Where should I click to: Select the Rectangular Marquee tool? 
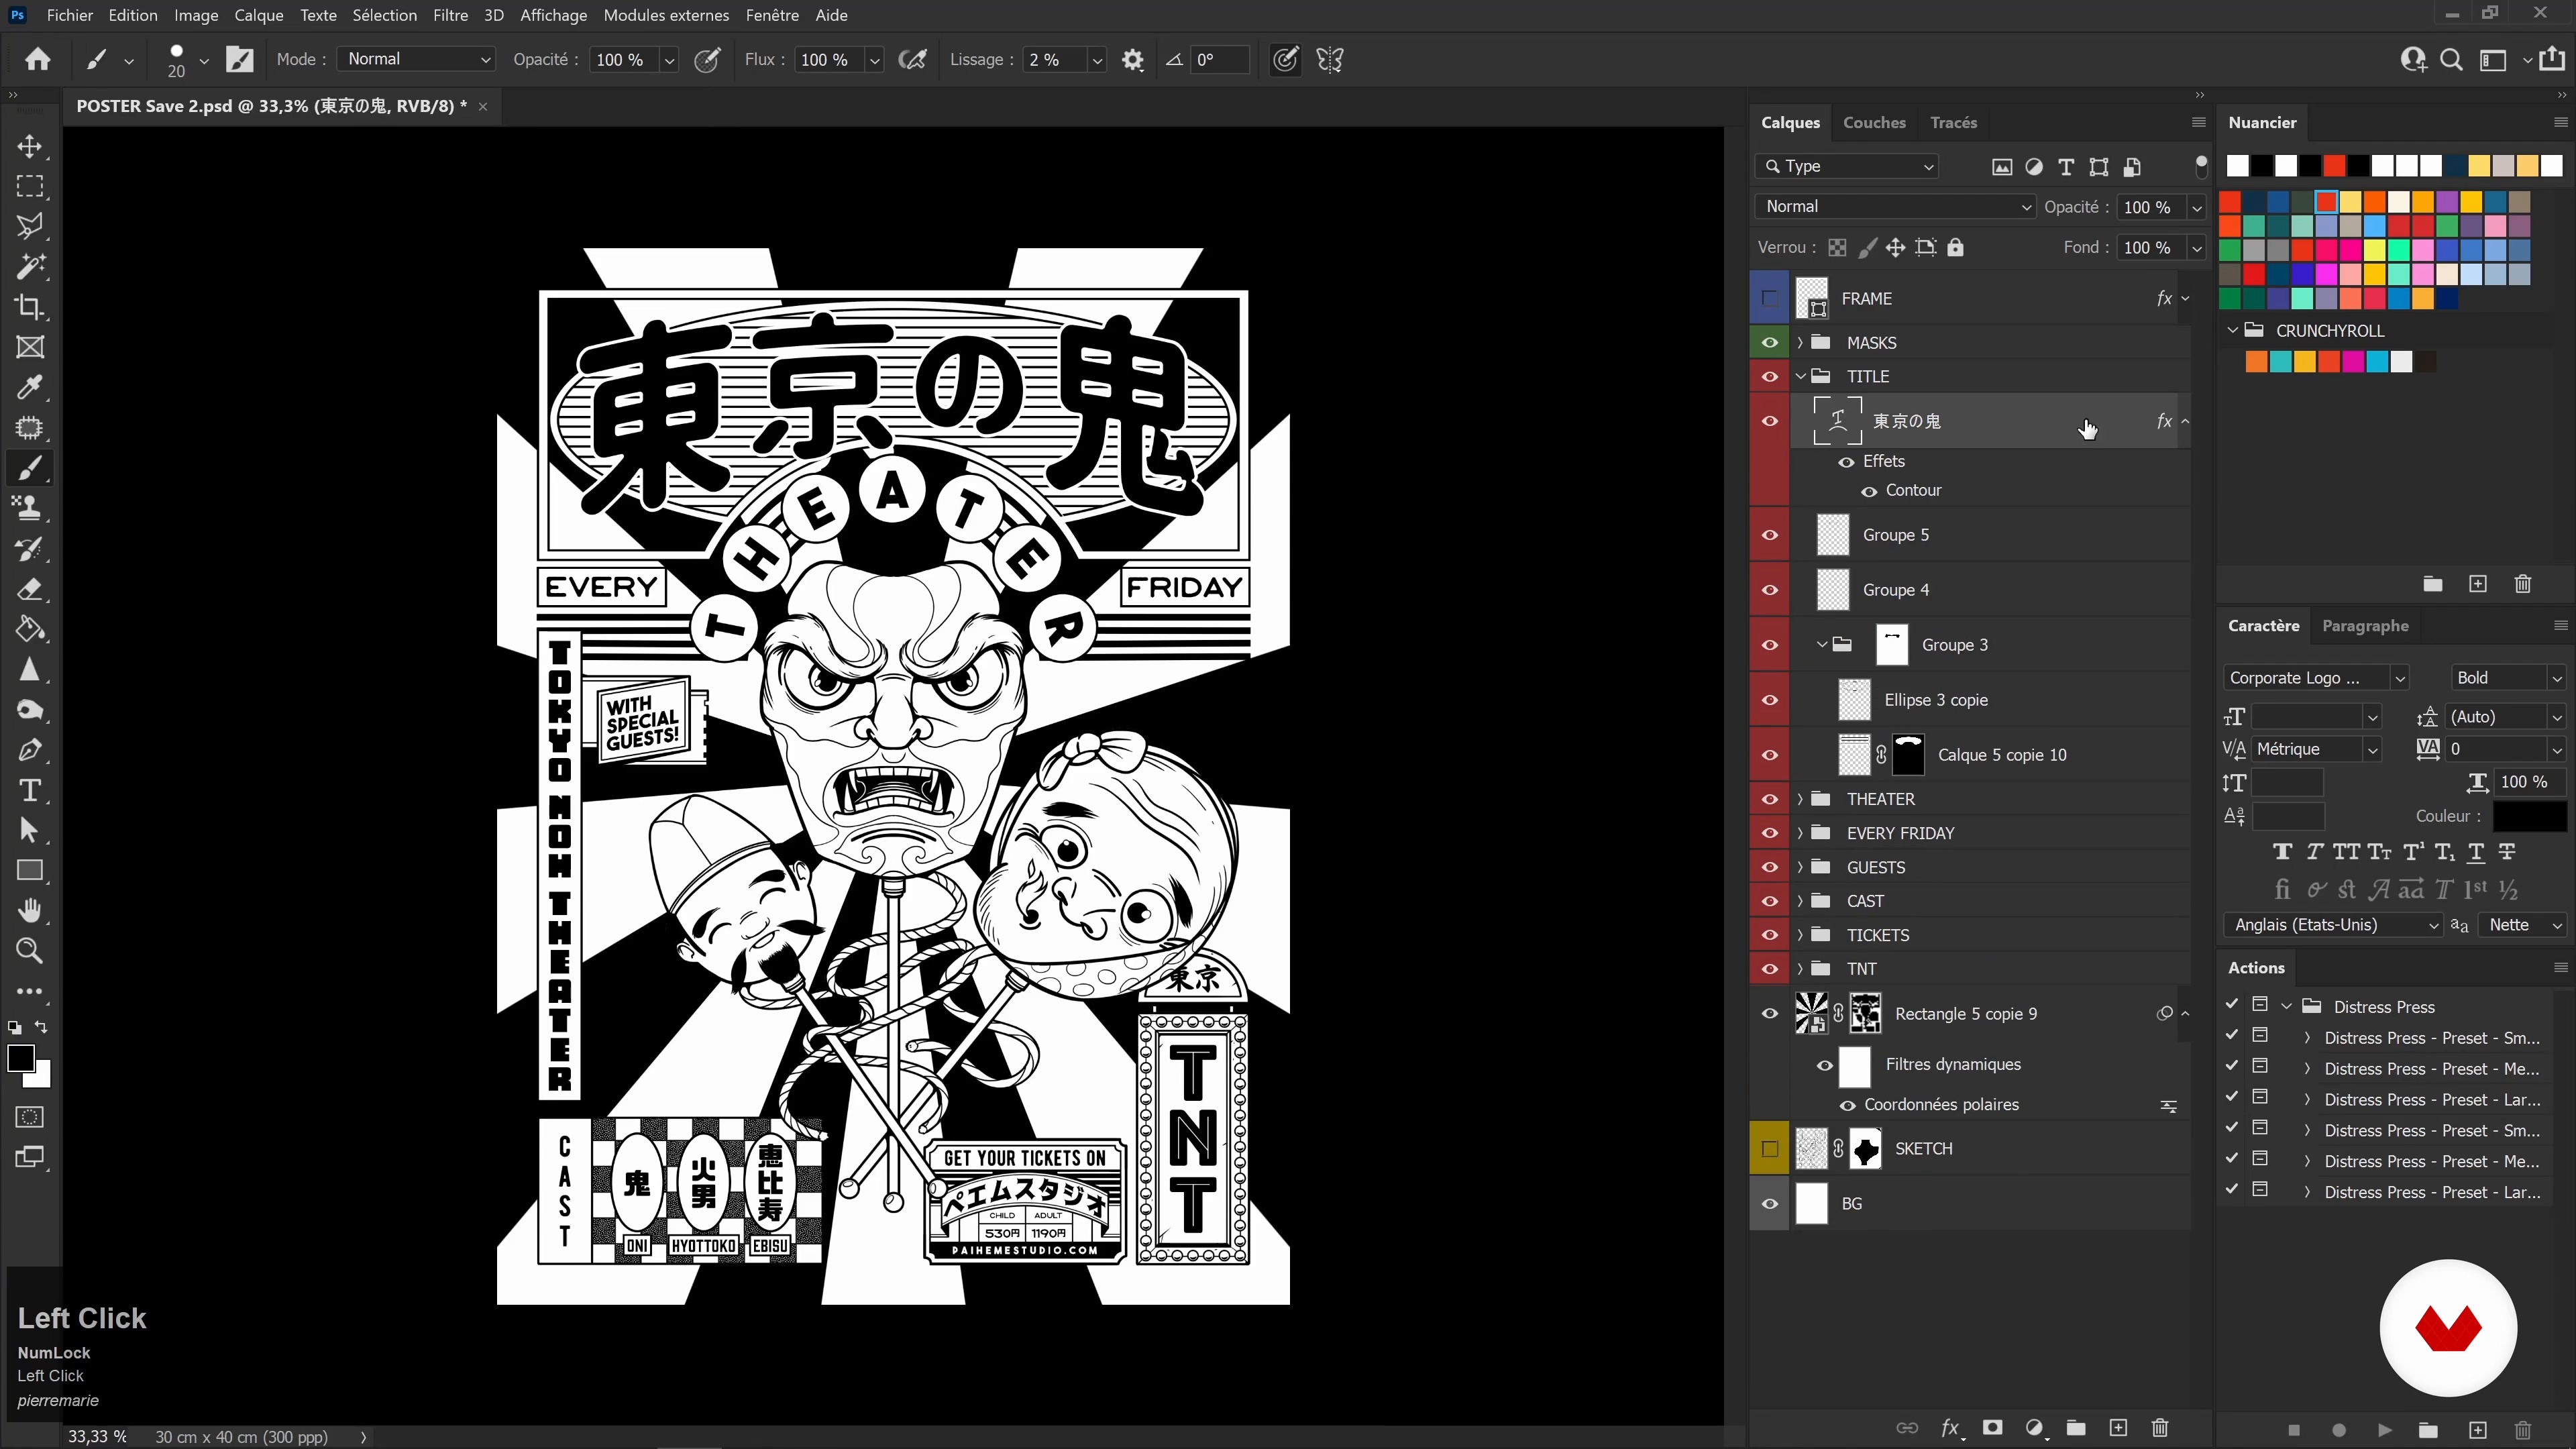30,187
